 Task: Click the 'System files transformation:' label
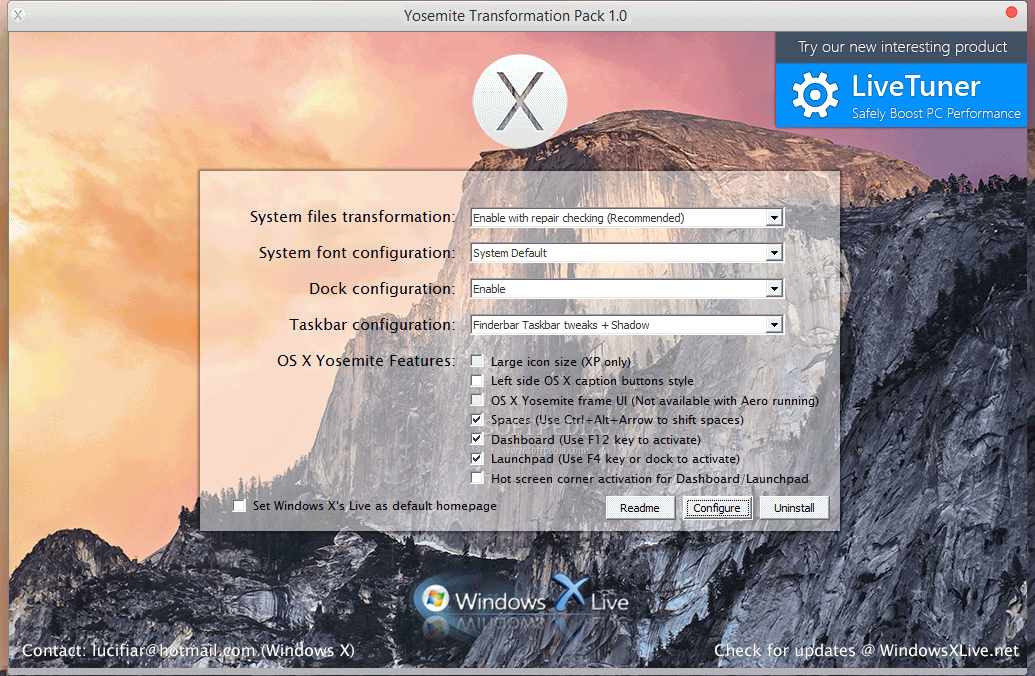coord(352,217)
